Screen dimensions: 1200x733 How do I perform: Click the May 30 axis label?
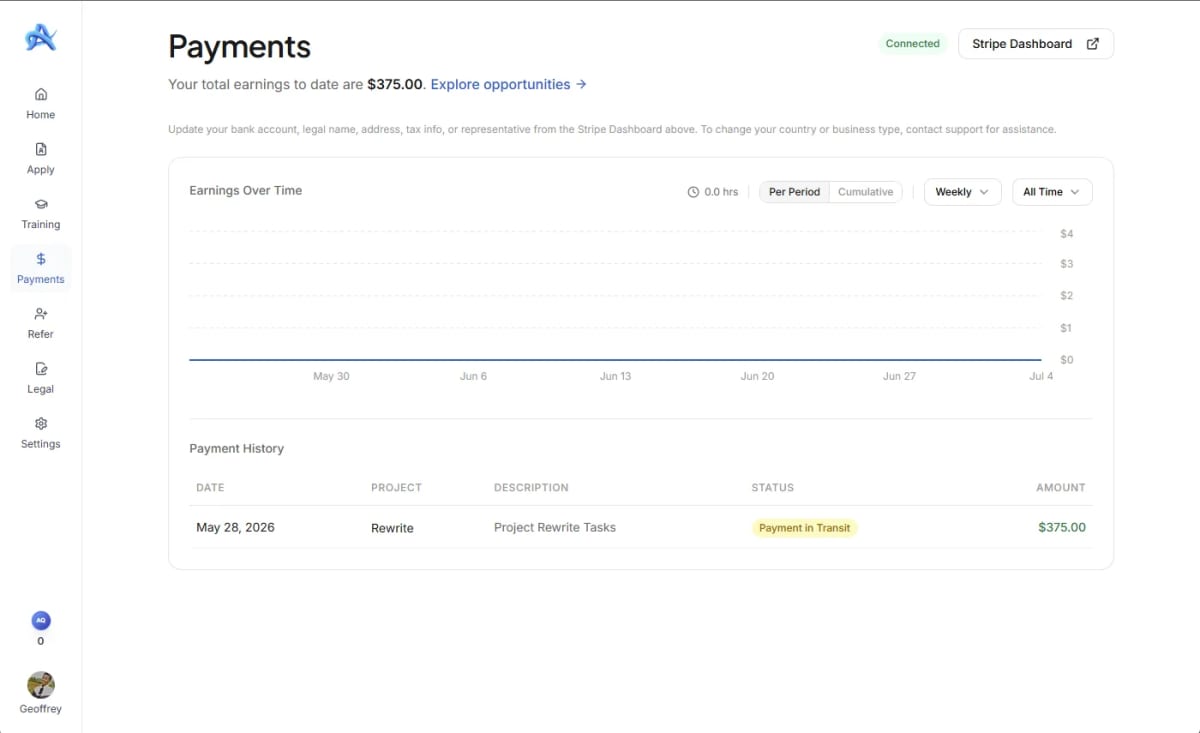tap(331, 376)
